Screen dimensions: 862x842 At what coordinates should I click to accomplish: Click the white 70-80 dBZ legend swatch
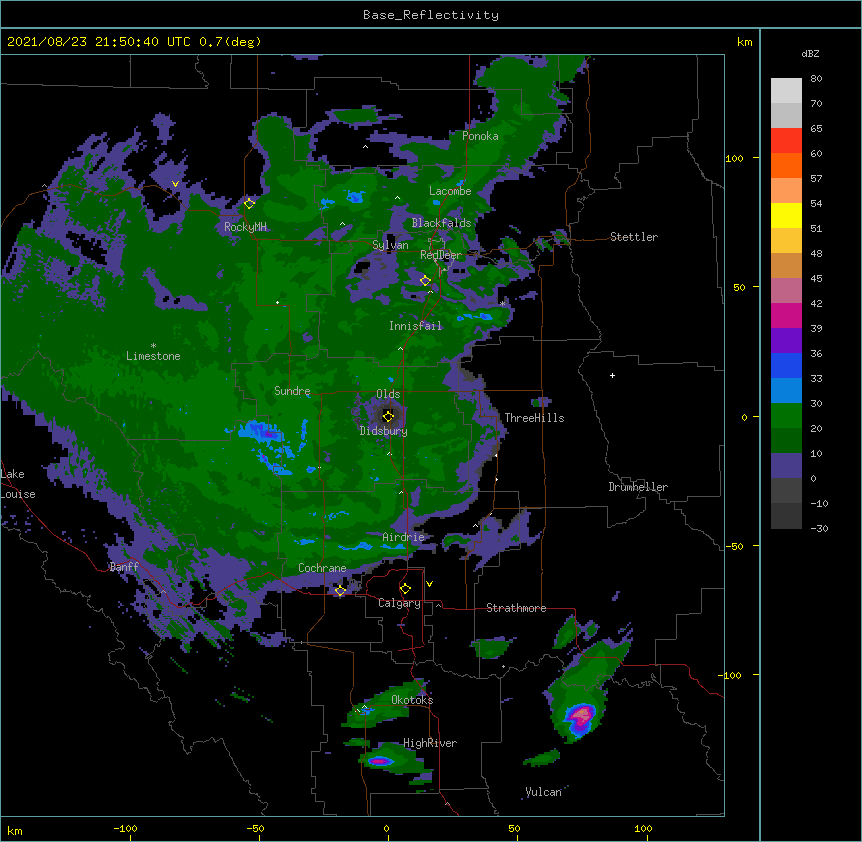[x=786, y=90]
